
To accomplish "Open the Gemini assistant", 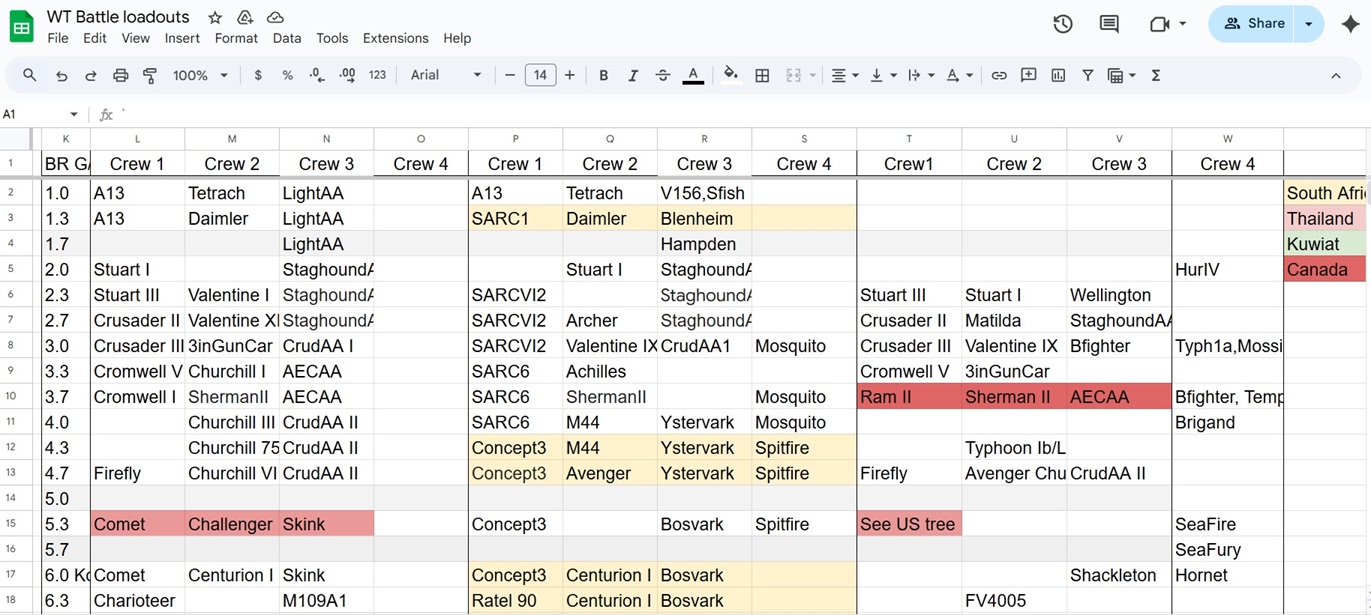I will pyautogui.click(x=1350, y=24).
